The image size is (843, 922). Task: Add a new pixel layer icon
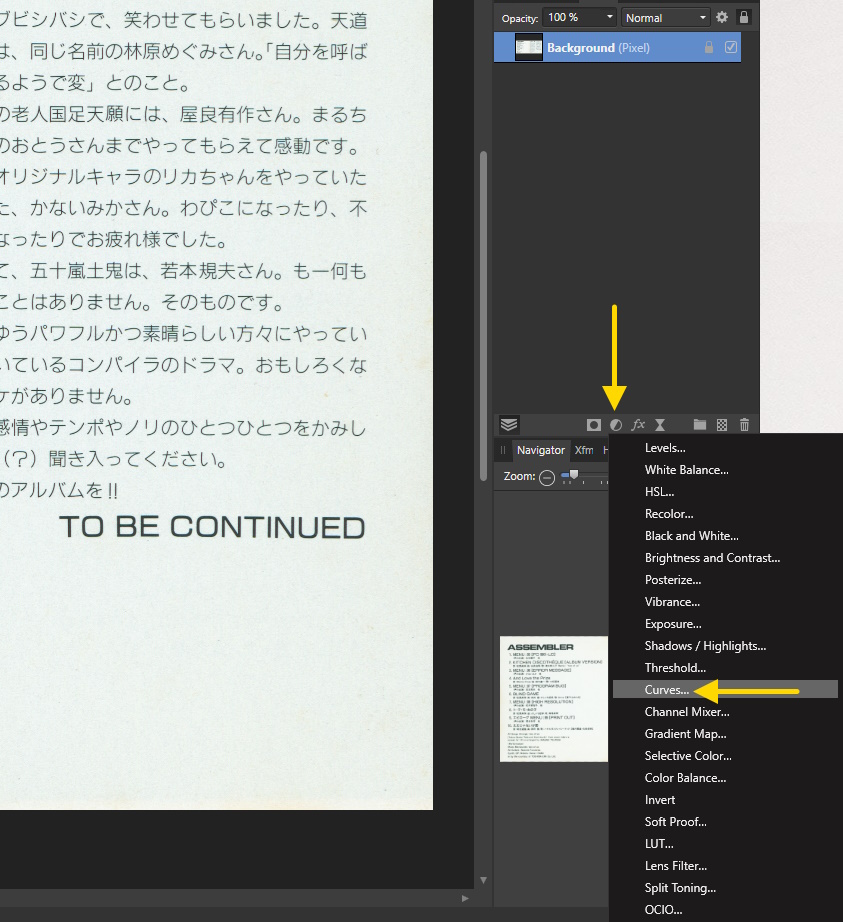pos(722,425)
